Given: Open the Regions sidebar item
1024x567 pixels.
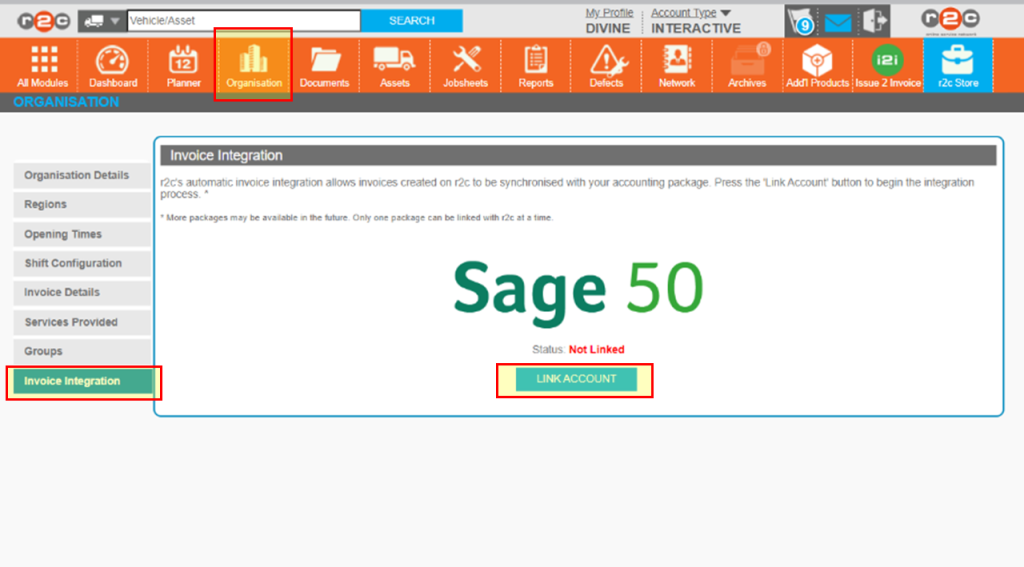Looking at the screenshot, I should tap(82, 204).
